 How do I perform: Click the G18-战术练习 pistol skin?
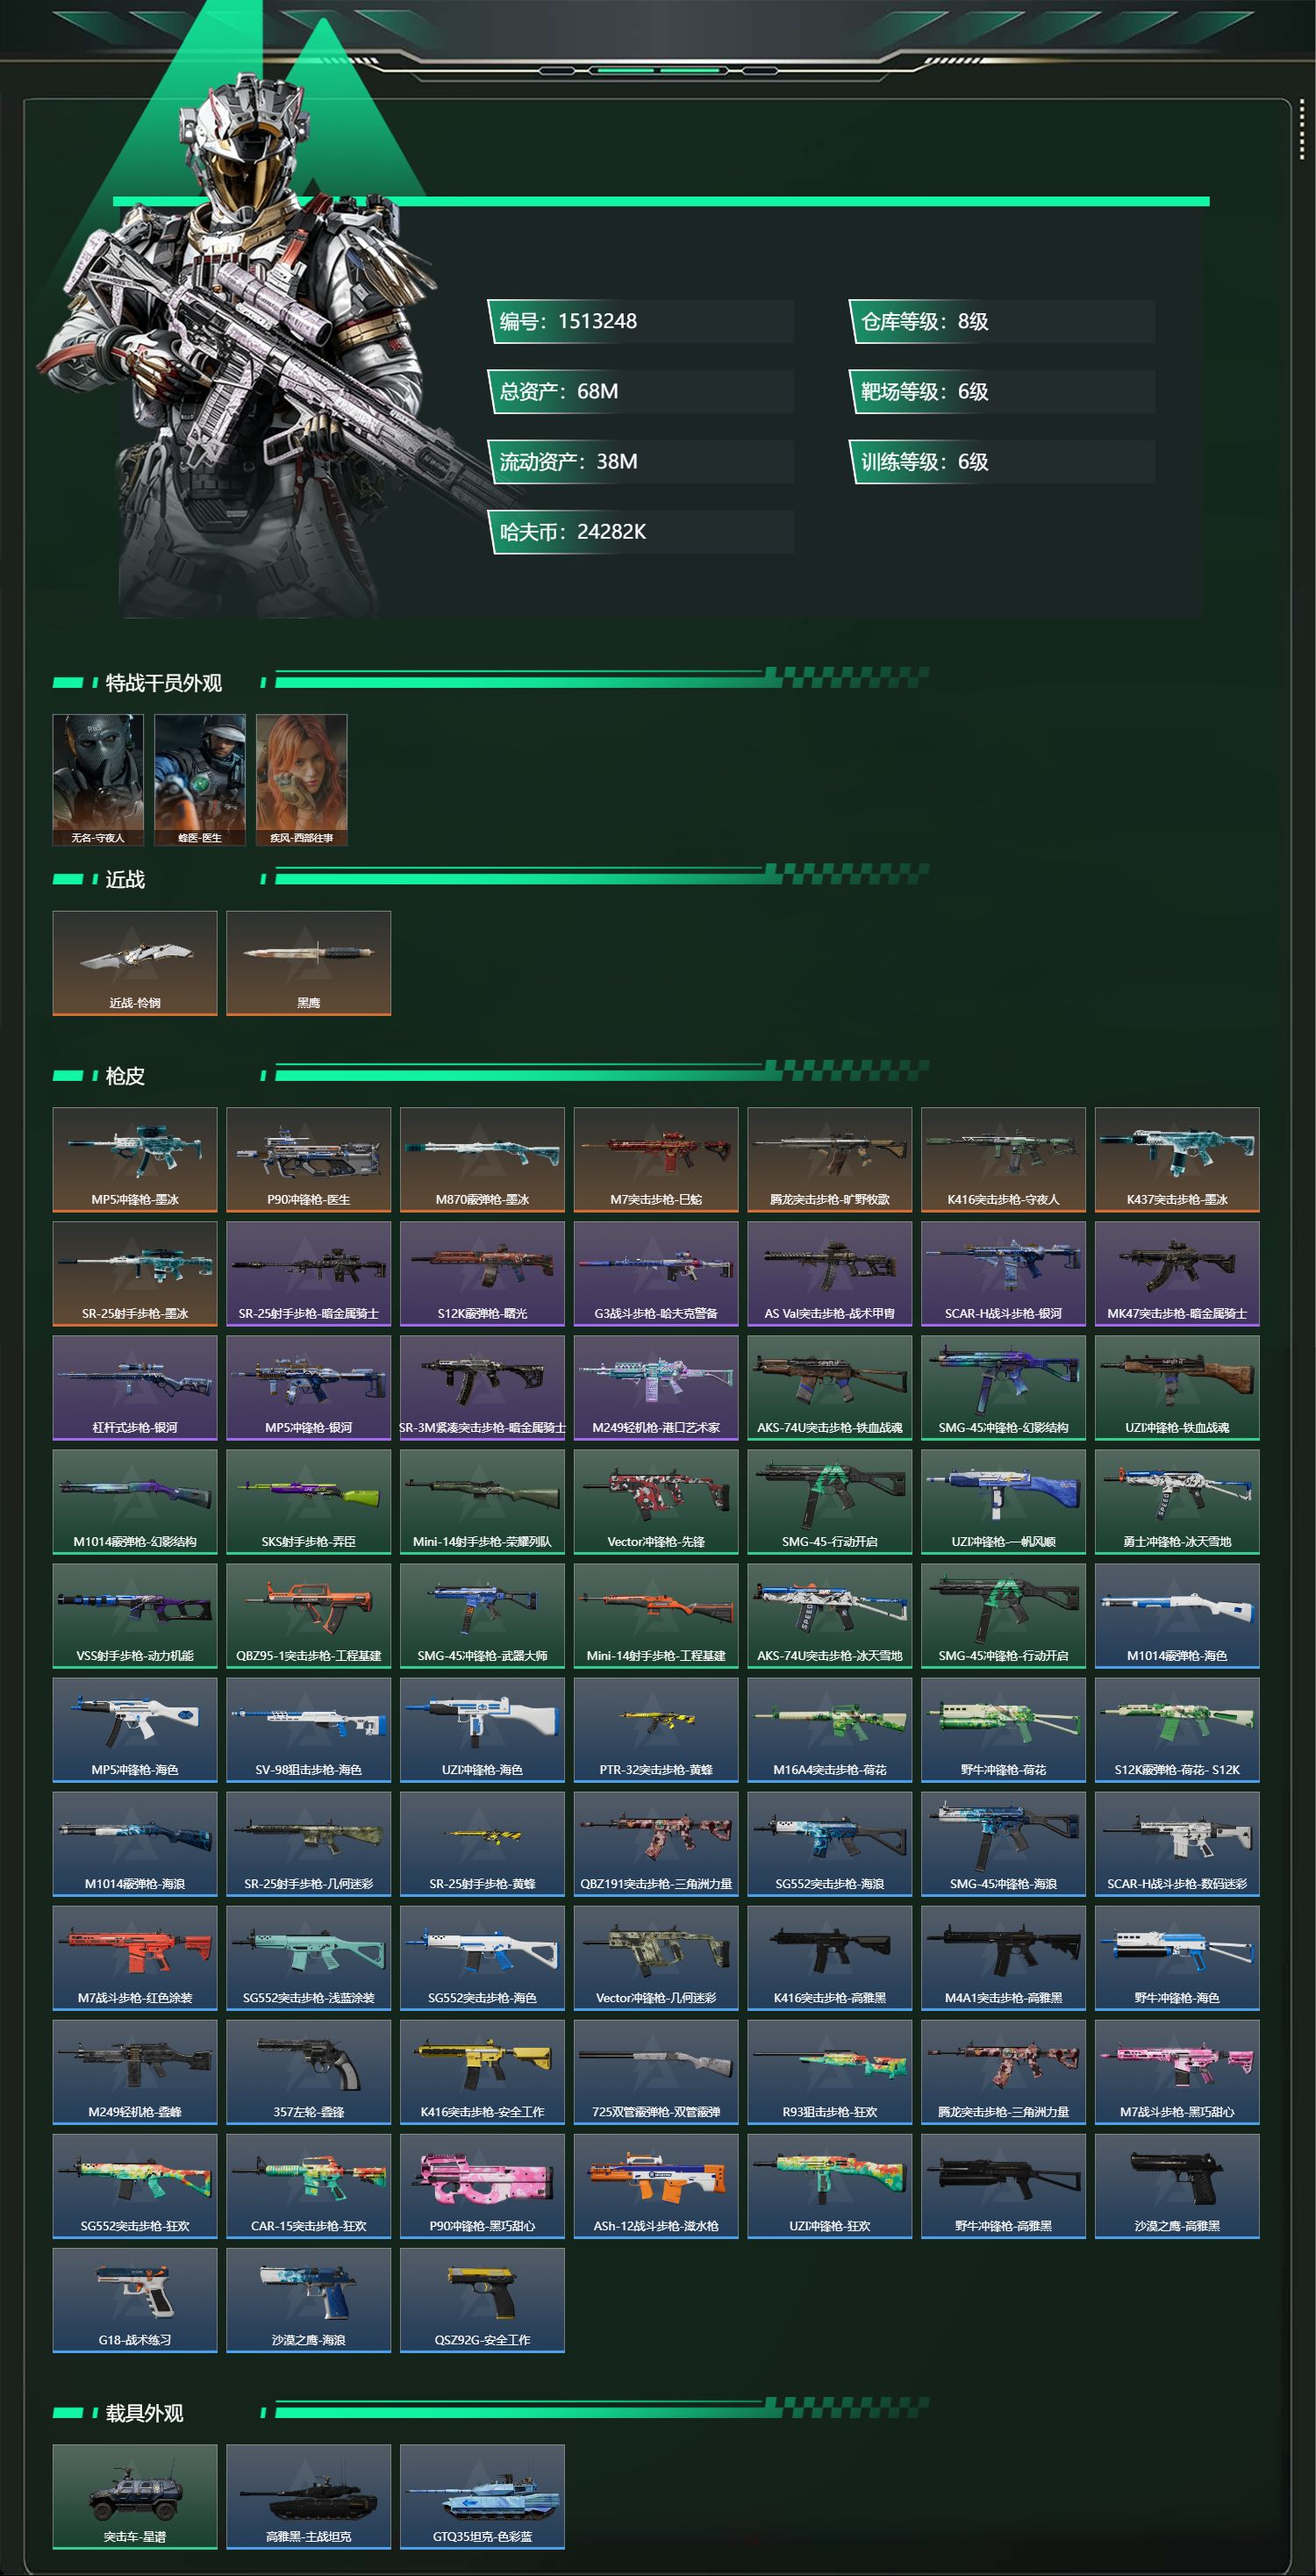coord(135,2299)
